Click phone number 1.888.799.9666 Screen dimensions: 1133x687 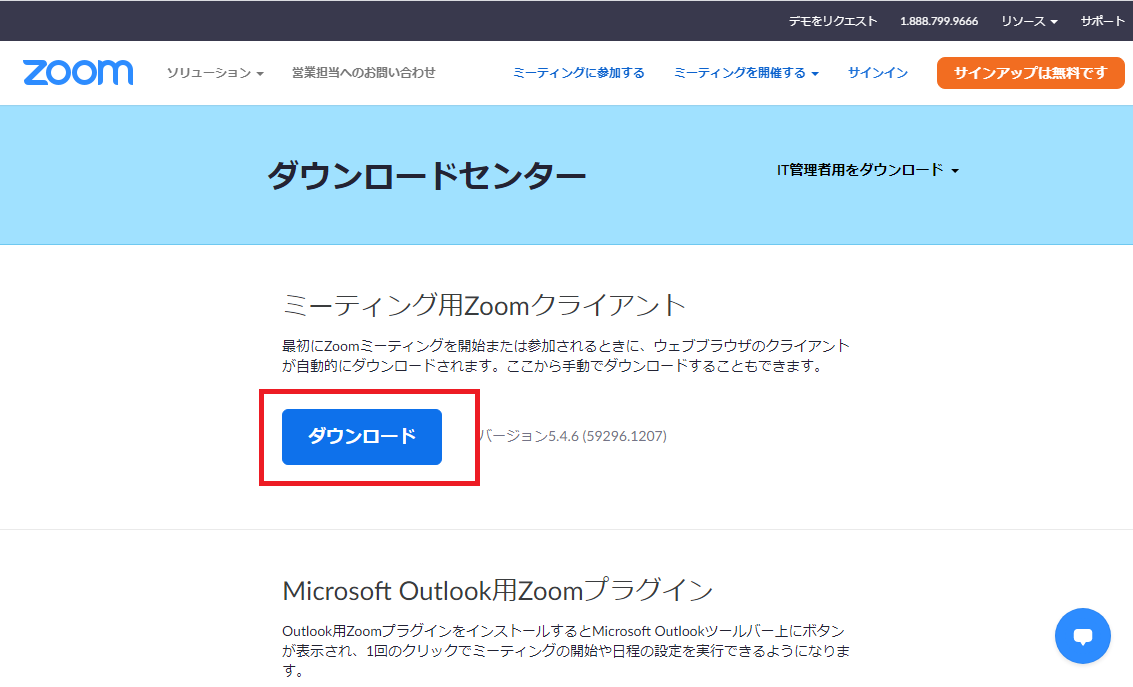939,21
